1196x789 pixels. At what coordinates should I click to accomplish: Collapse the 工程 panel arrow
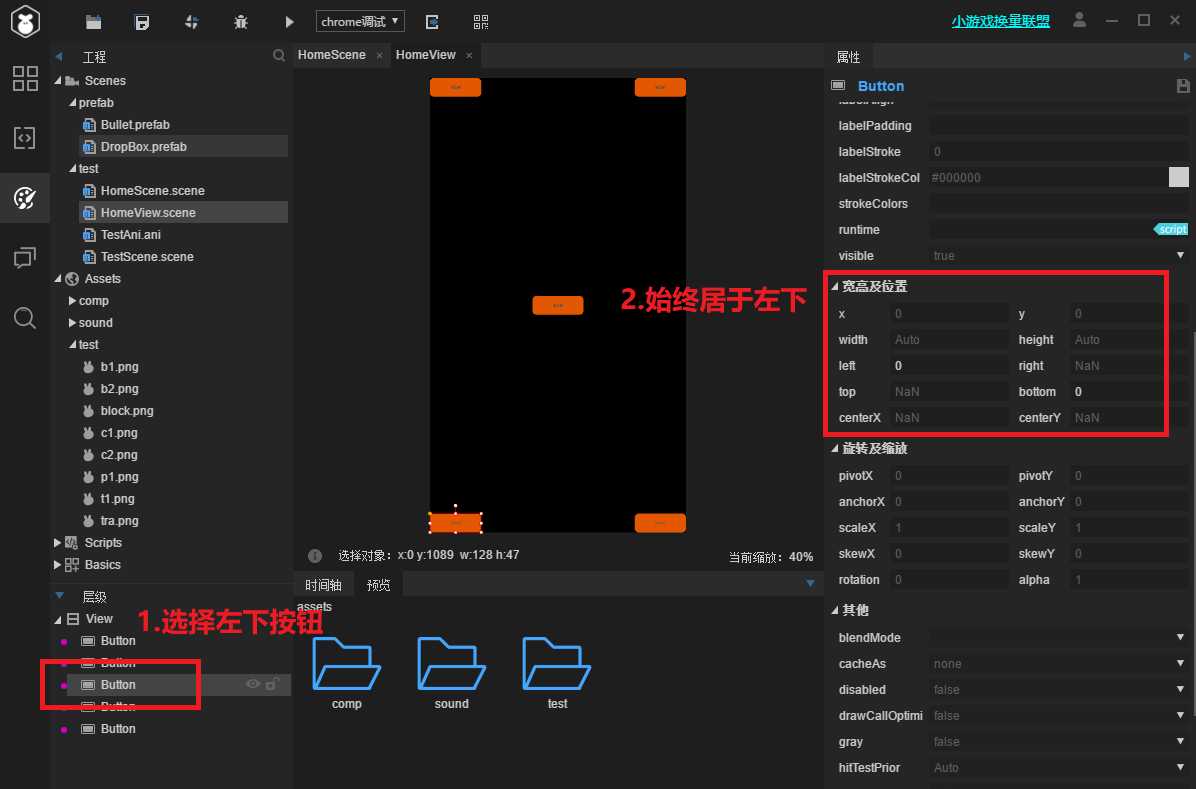(x=59, y=56)
